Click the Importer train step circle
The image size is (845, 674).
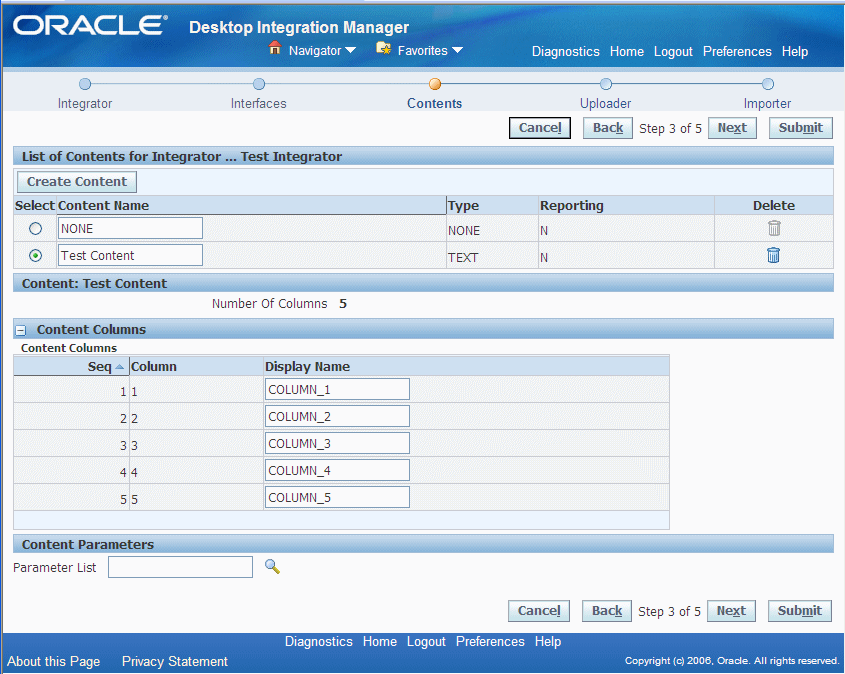(768, 84)
